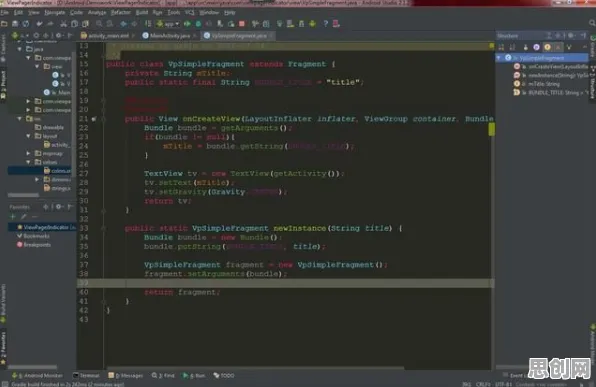Collapse the values folder

(28, 162)
